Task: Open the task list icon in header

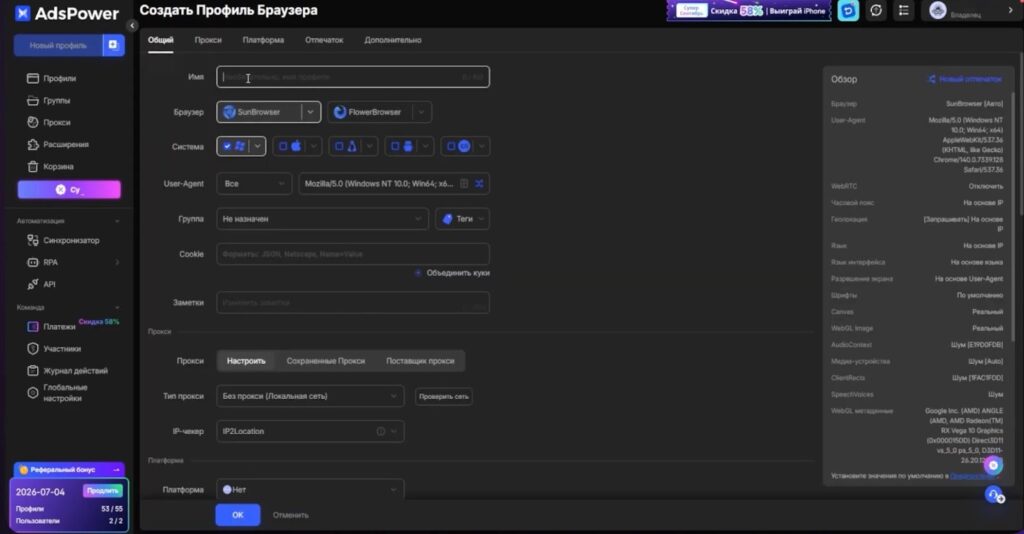Action: click(904, 10)
